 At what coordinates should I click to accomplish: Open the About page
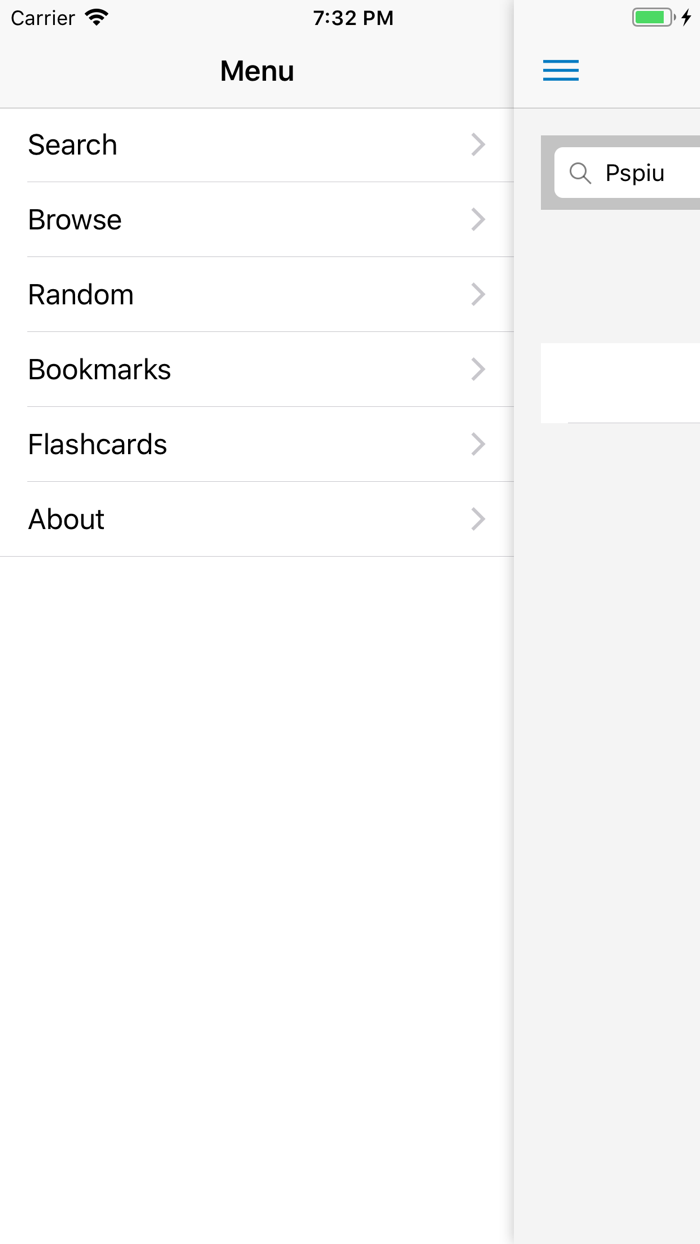point(66,520)
